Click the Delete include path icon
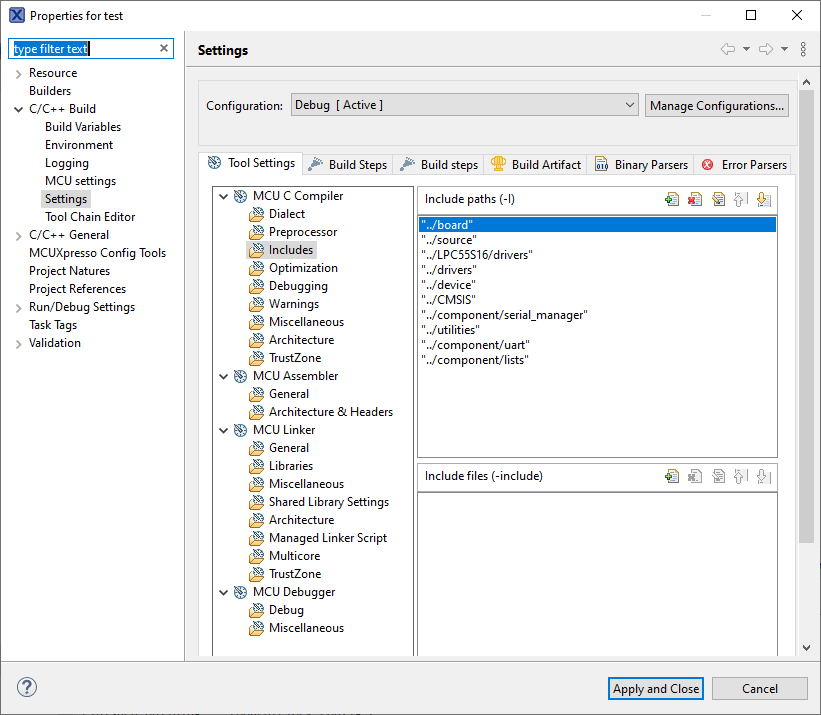 (695, 199)
